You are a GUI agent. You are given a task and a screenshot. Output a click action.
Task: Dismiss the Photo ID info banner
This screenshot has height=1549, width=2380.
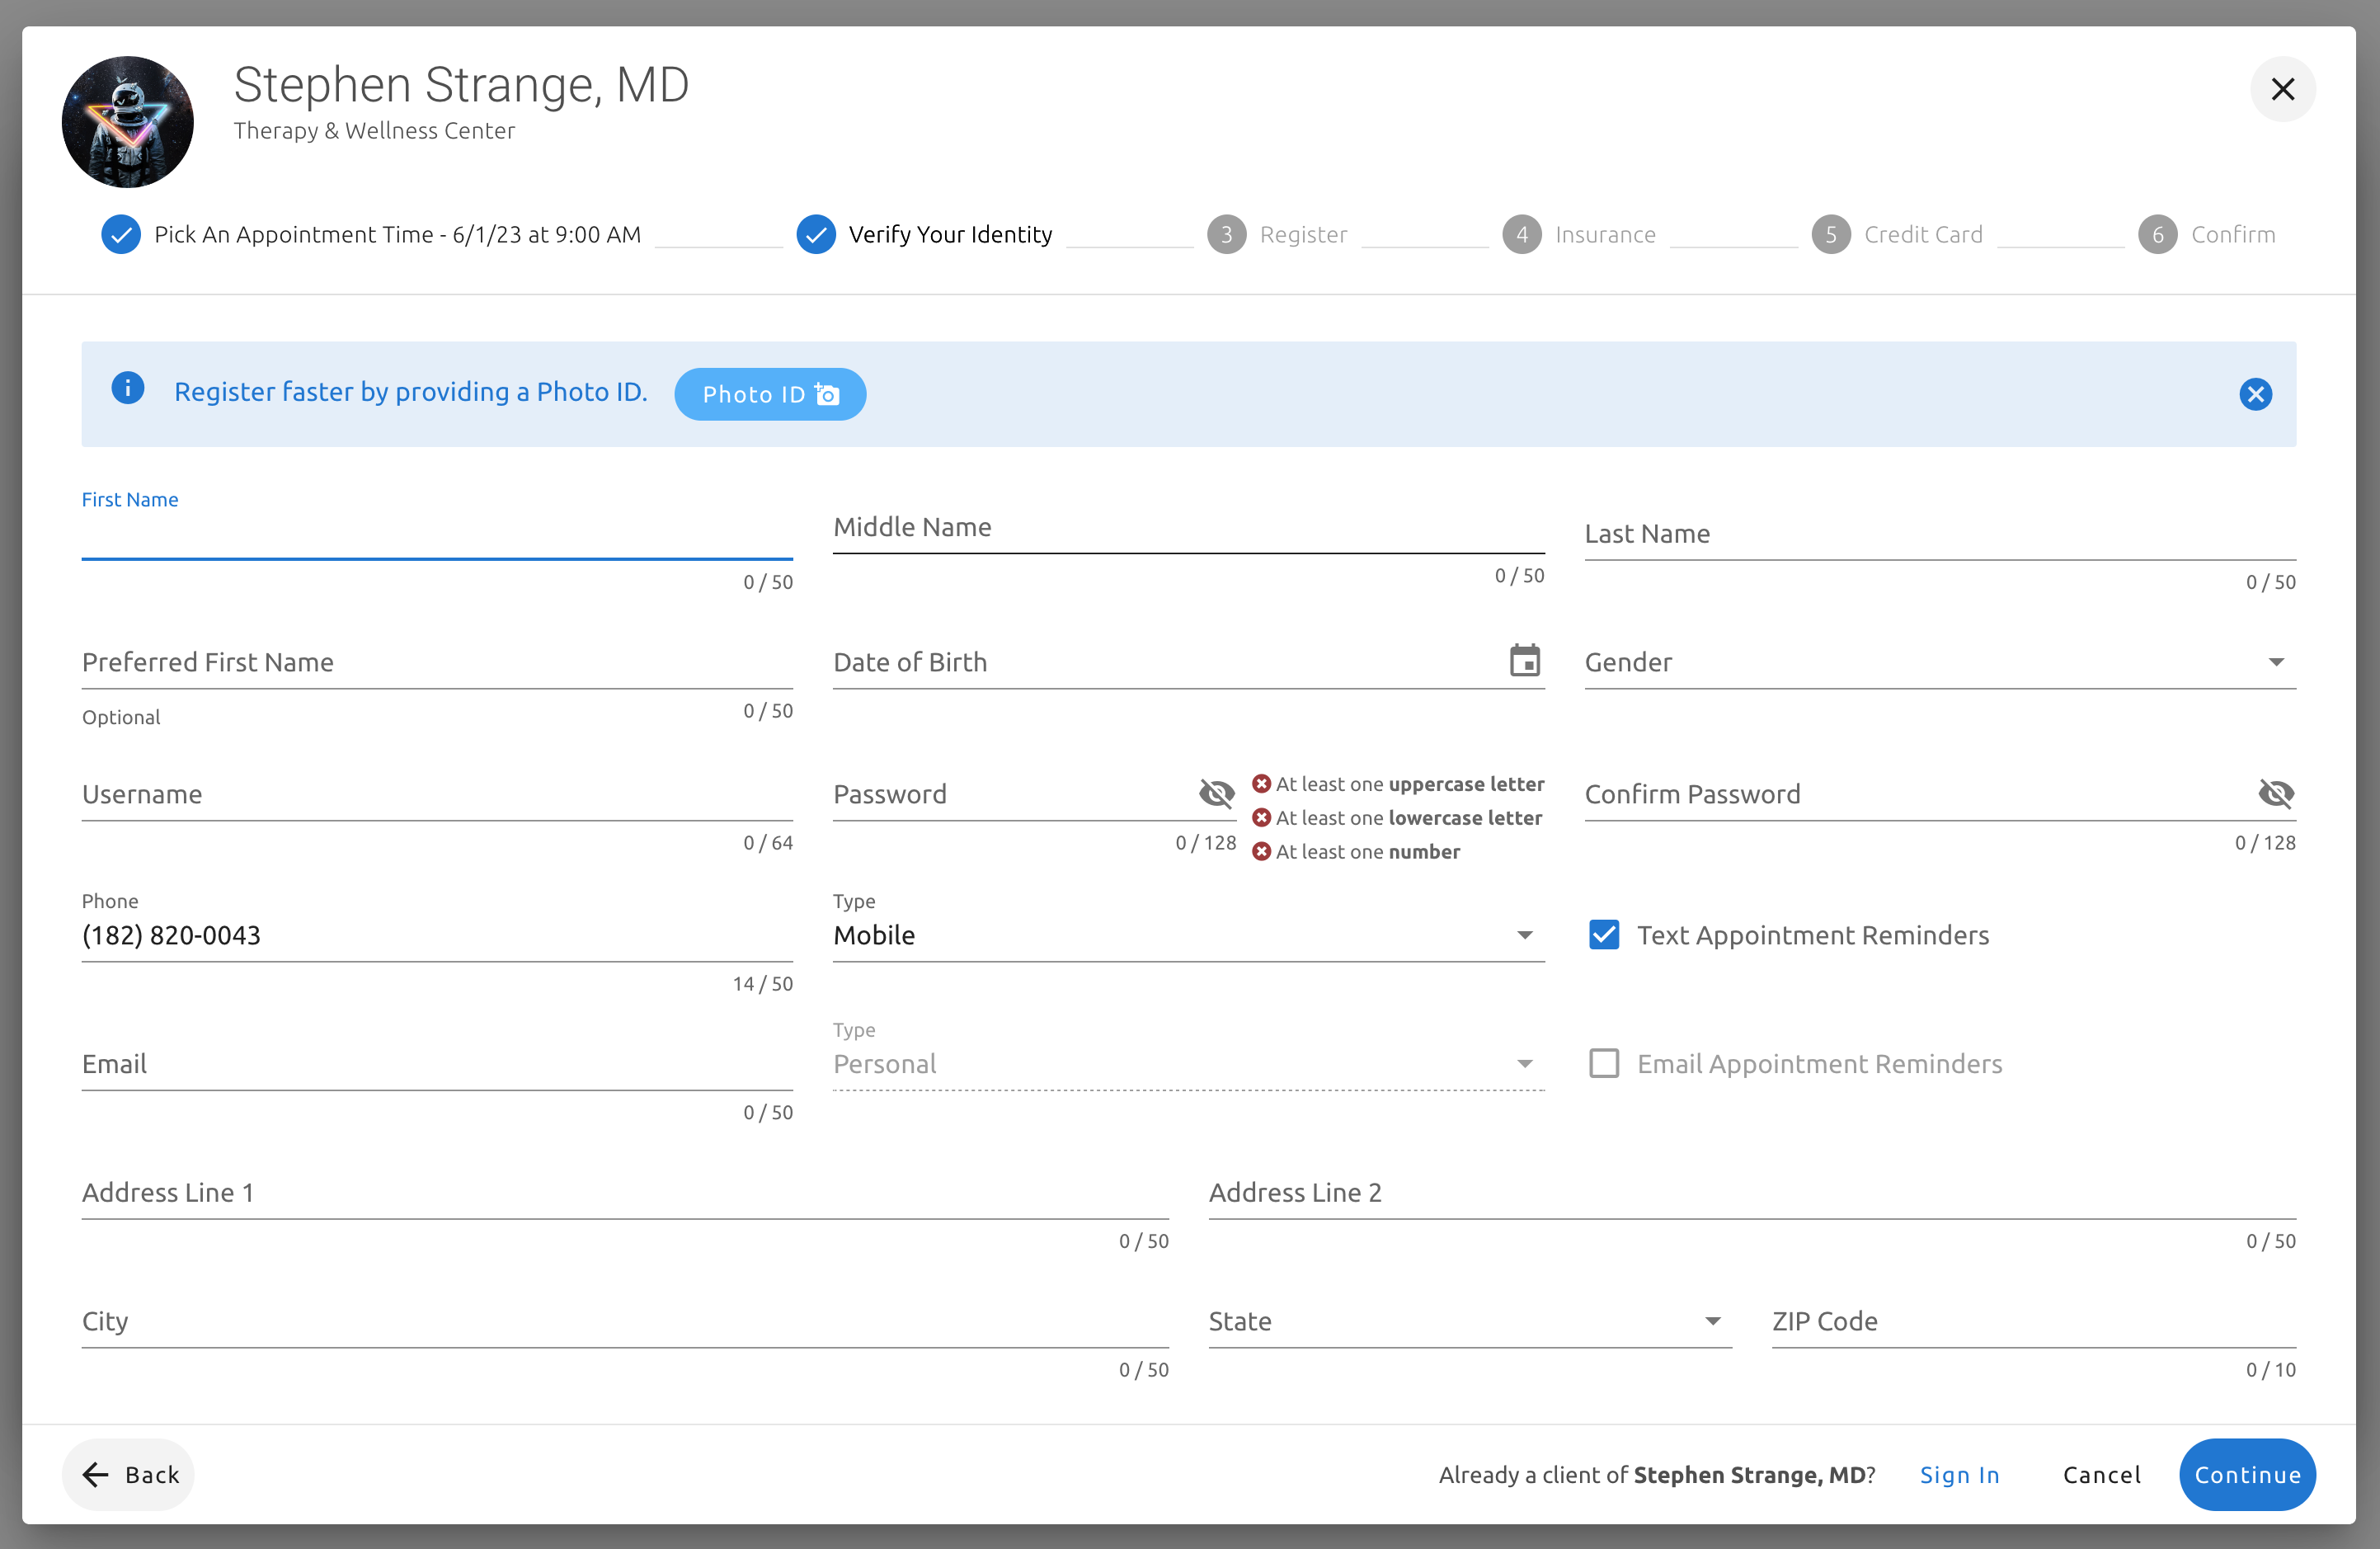tap(2254, 394)
